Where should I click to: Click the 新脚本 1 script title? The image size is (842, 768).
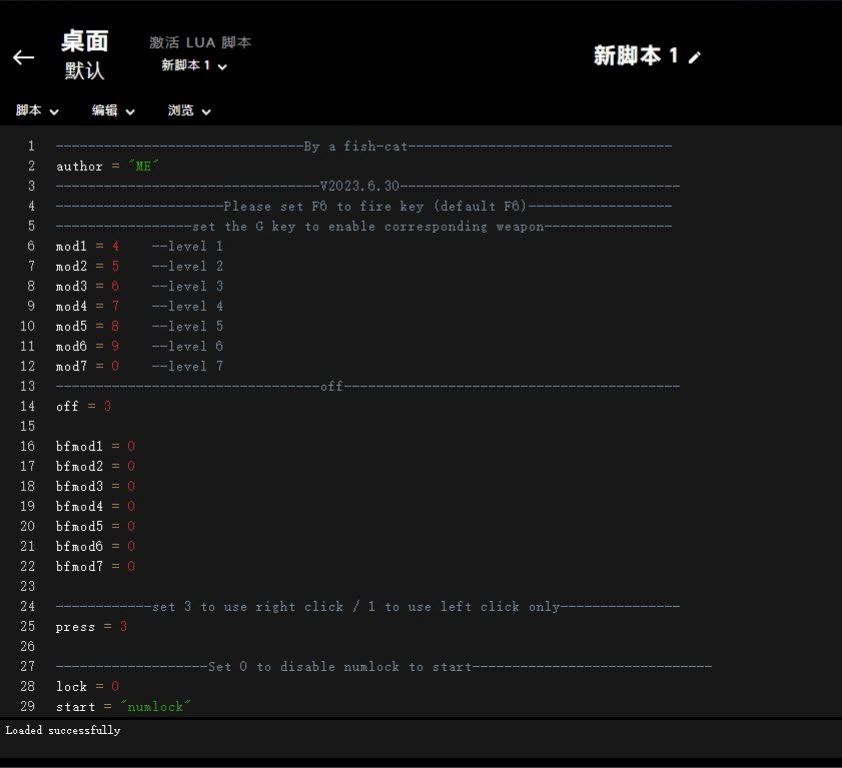click(635, 55)
